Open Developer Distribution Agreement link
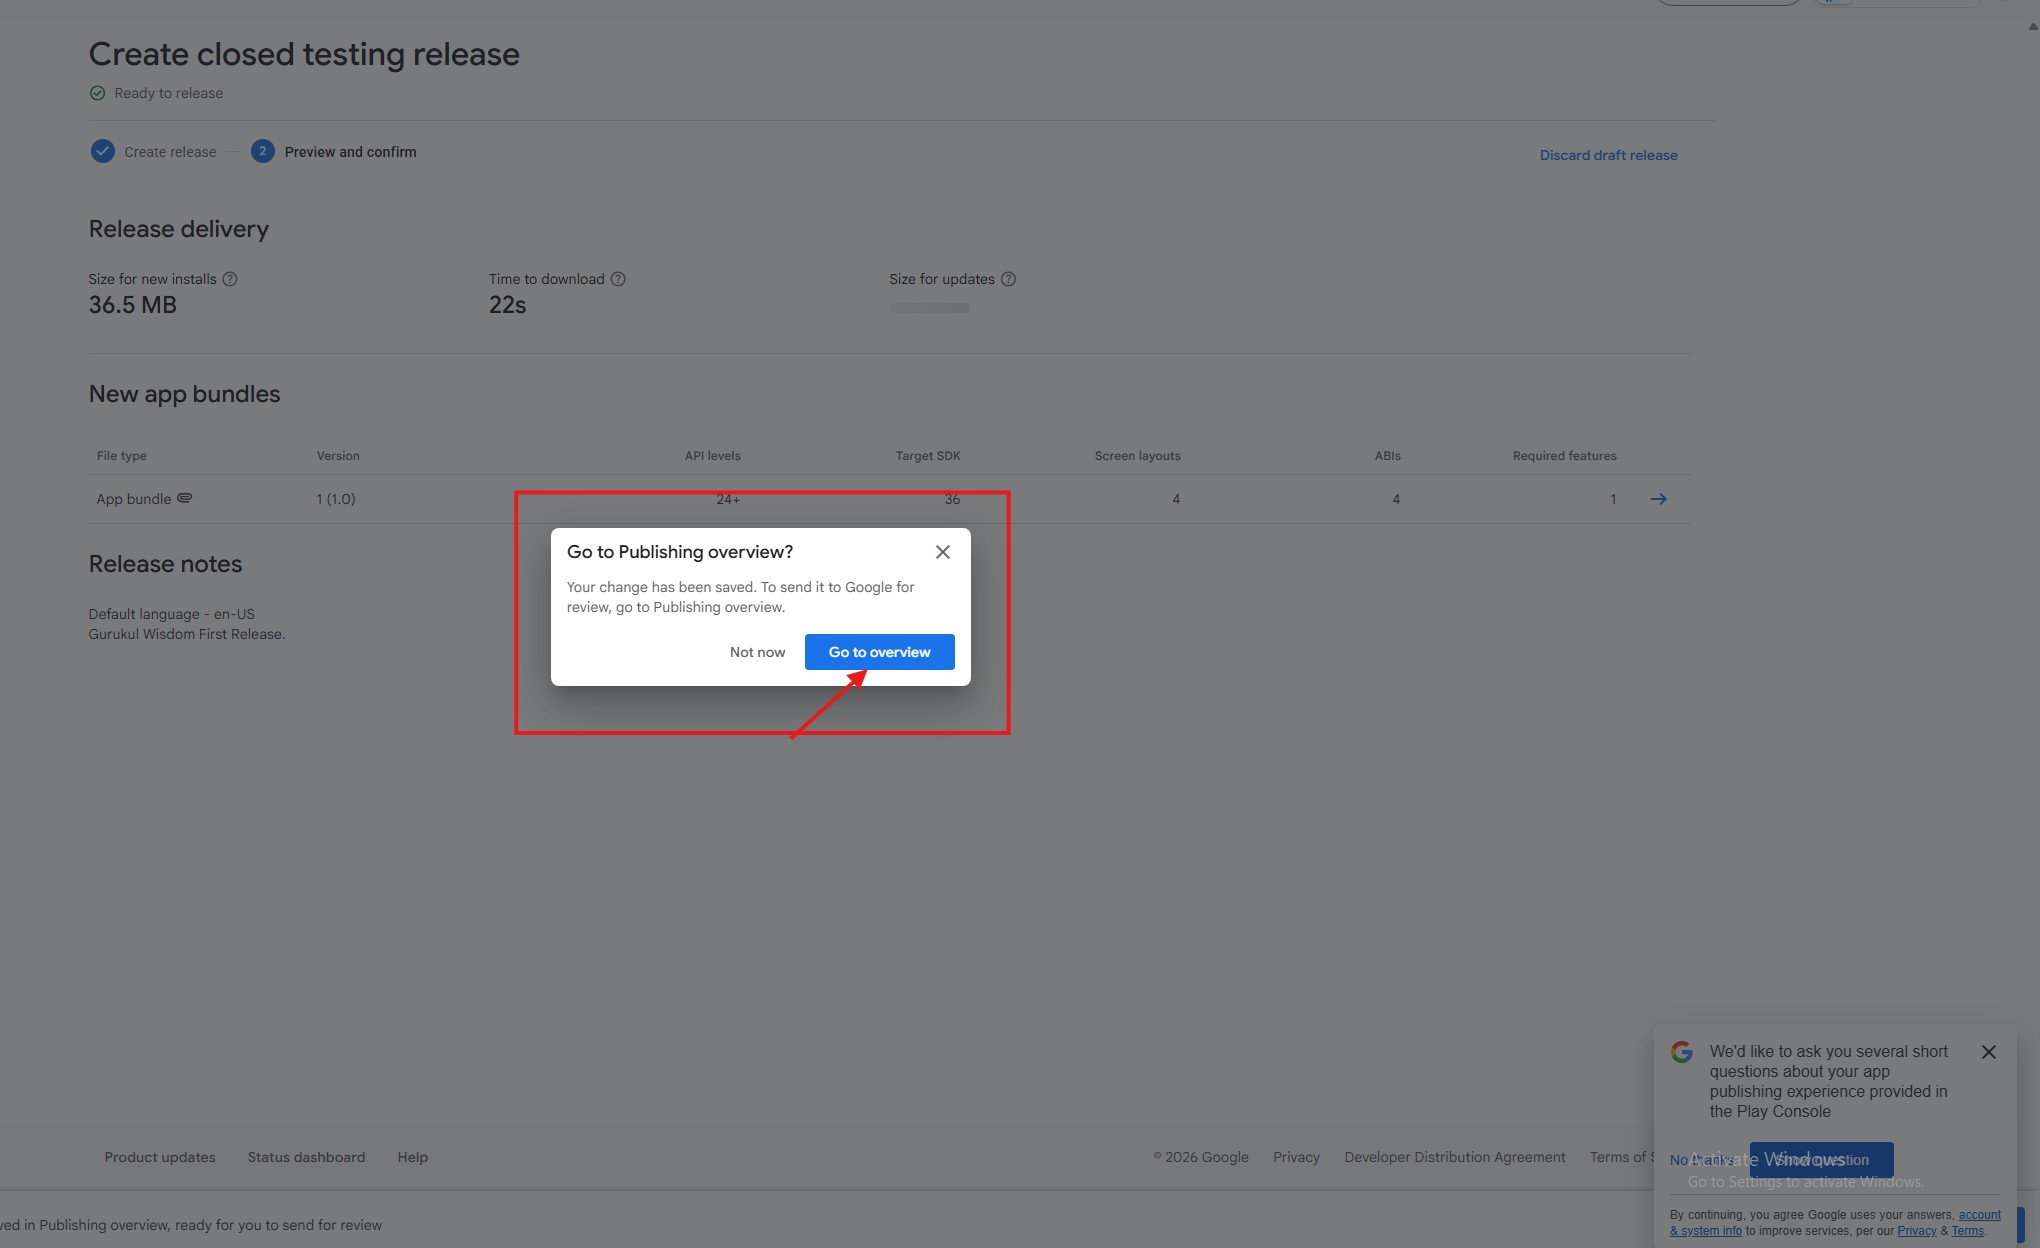This screenshot has width=2040, height=1248. pyautogui.click(x=1454, y=1157)
